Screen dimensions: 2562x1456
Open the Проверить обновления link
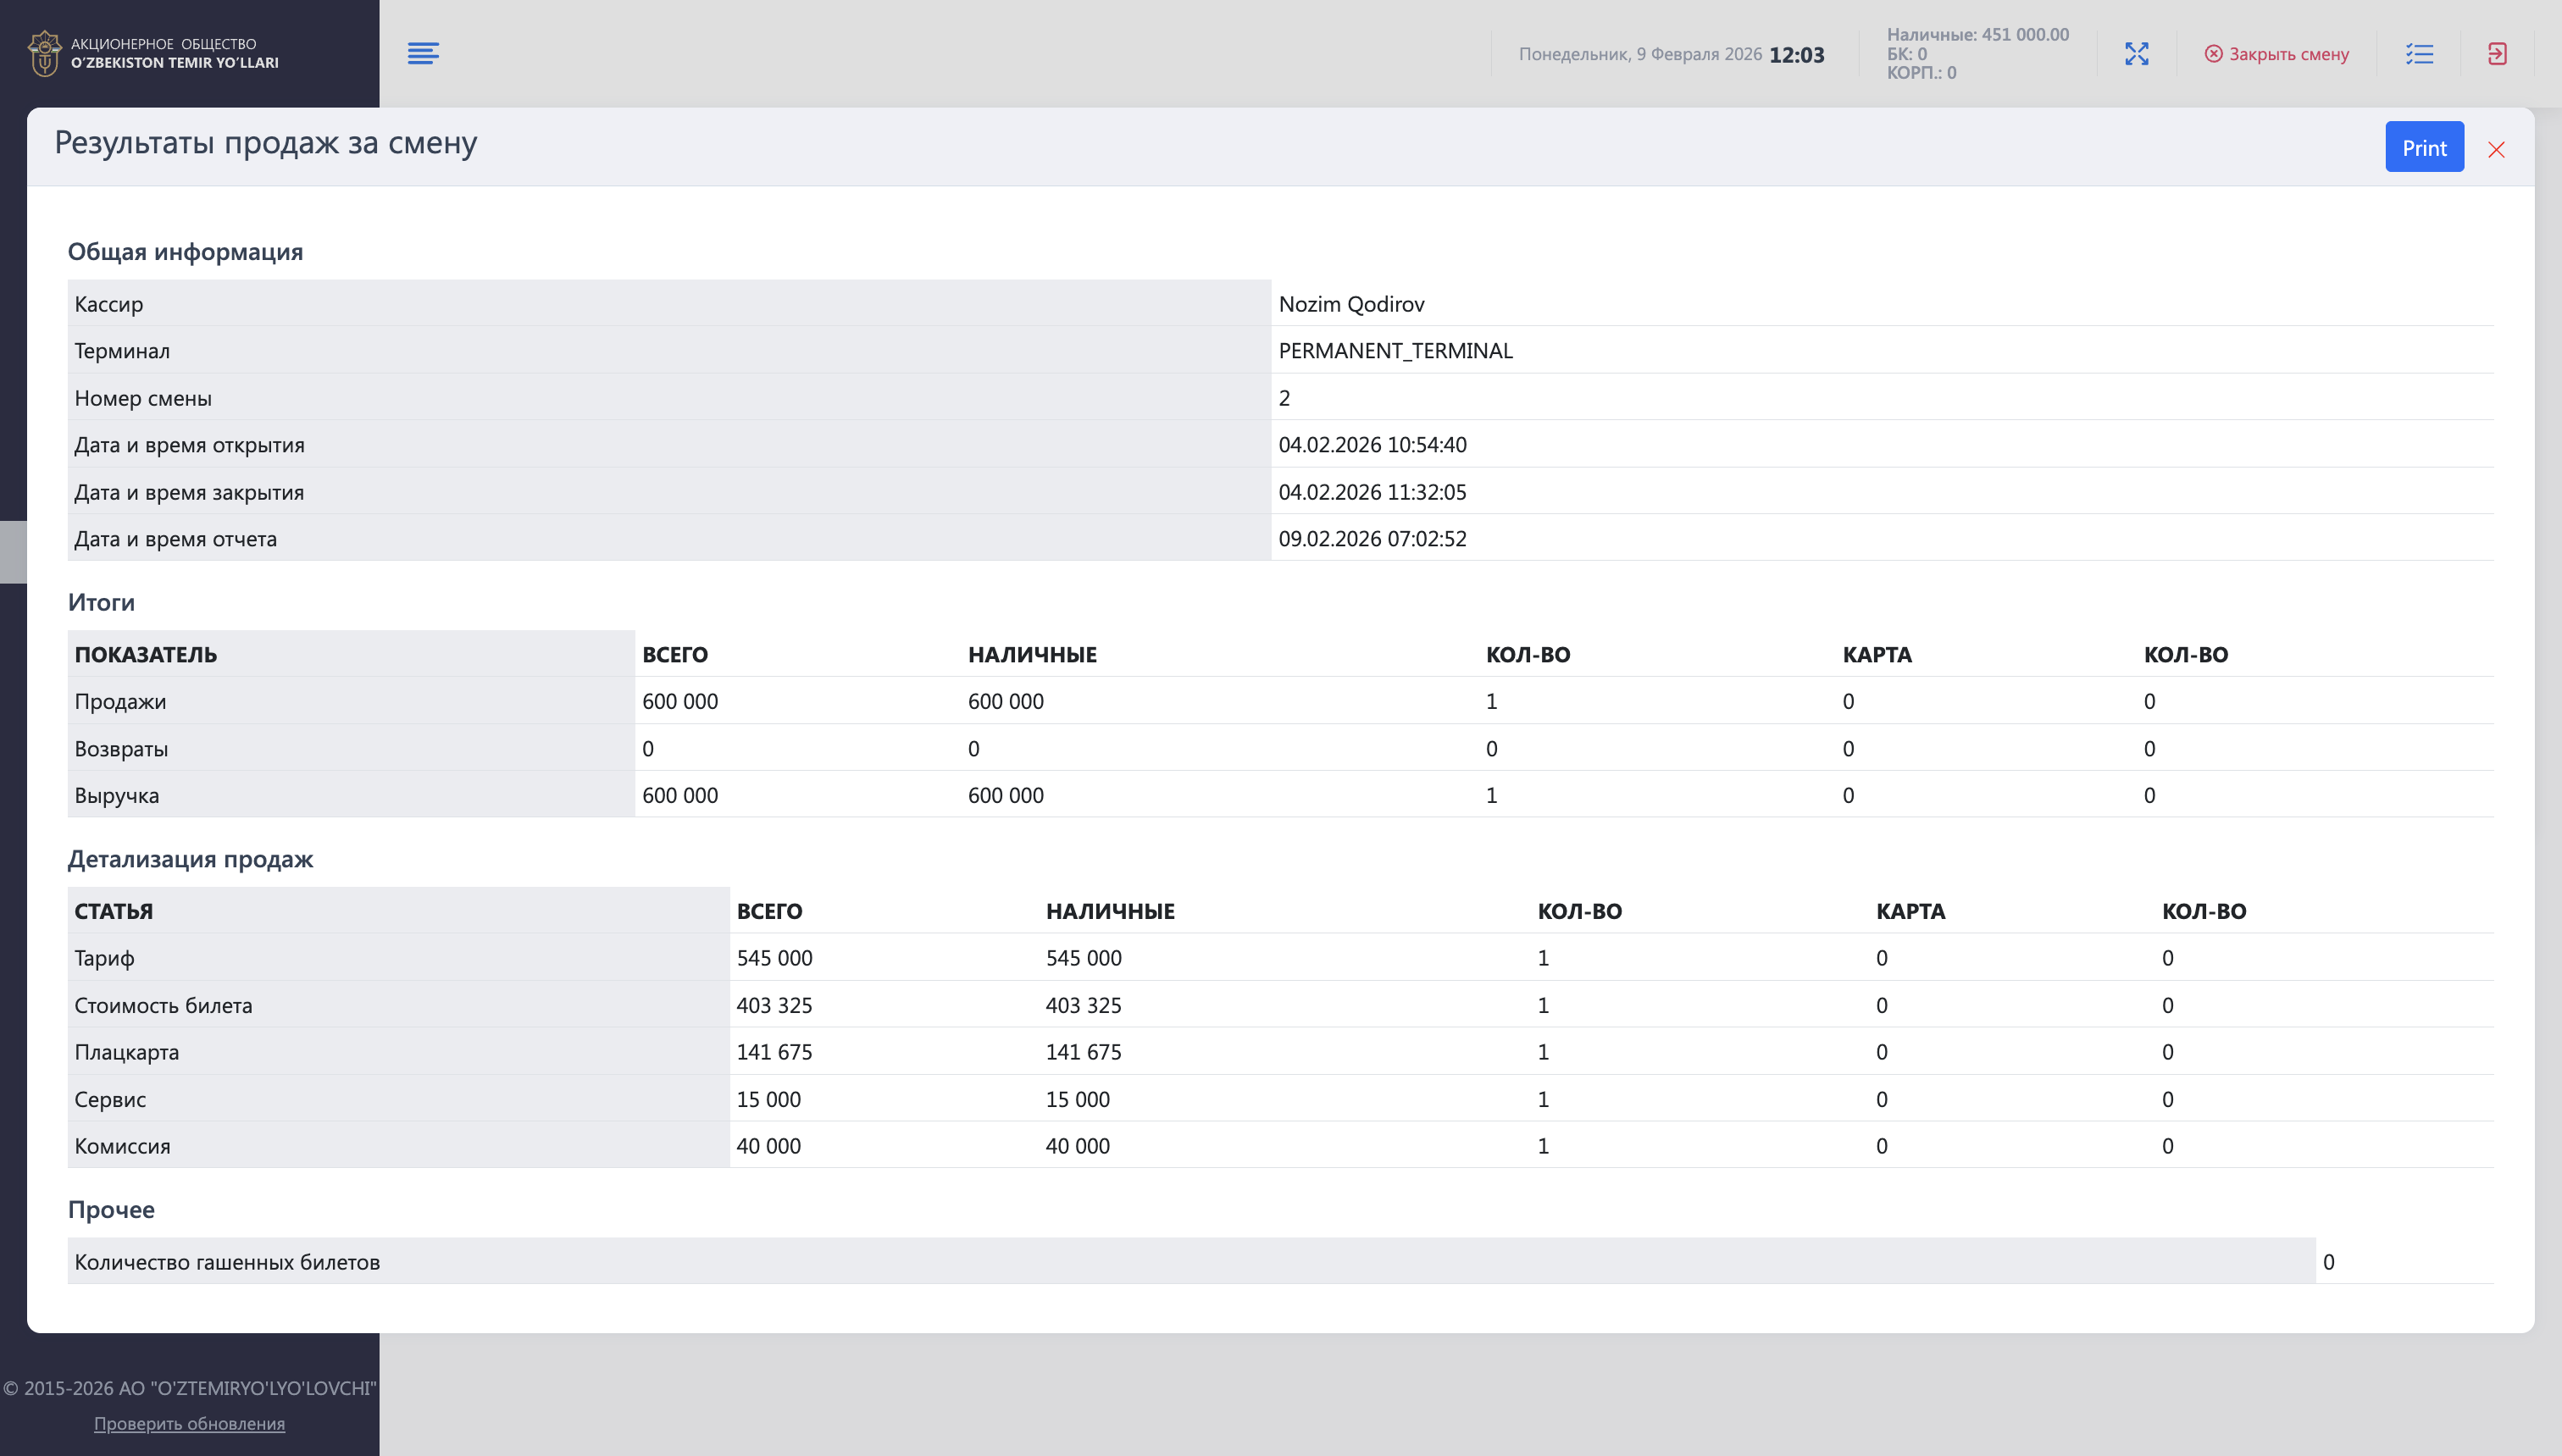click(189, 1423)
